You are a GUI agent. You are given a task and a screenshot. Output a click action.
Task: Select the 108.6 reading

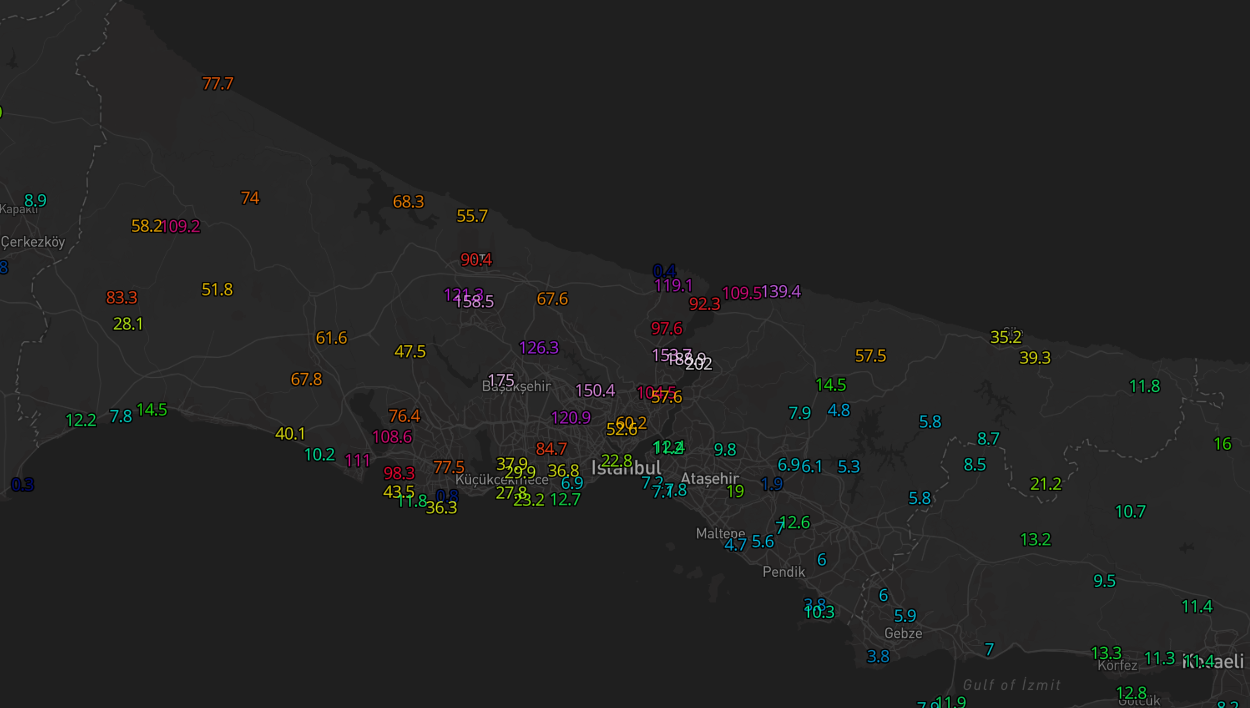tap(392, 437)
